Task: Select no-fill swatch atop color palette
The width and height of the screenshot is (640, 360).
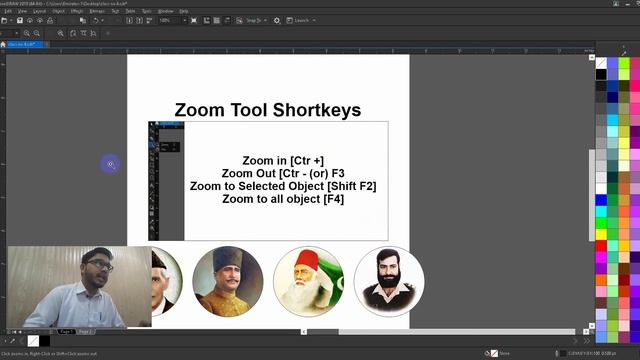Action: [x=601, y=63]
